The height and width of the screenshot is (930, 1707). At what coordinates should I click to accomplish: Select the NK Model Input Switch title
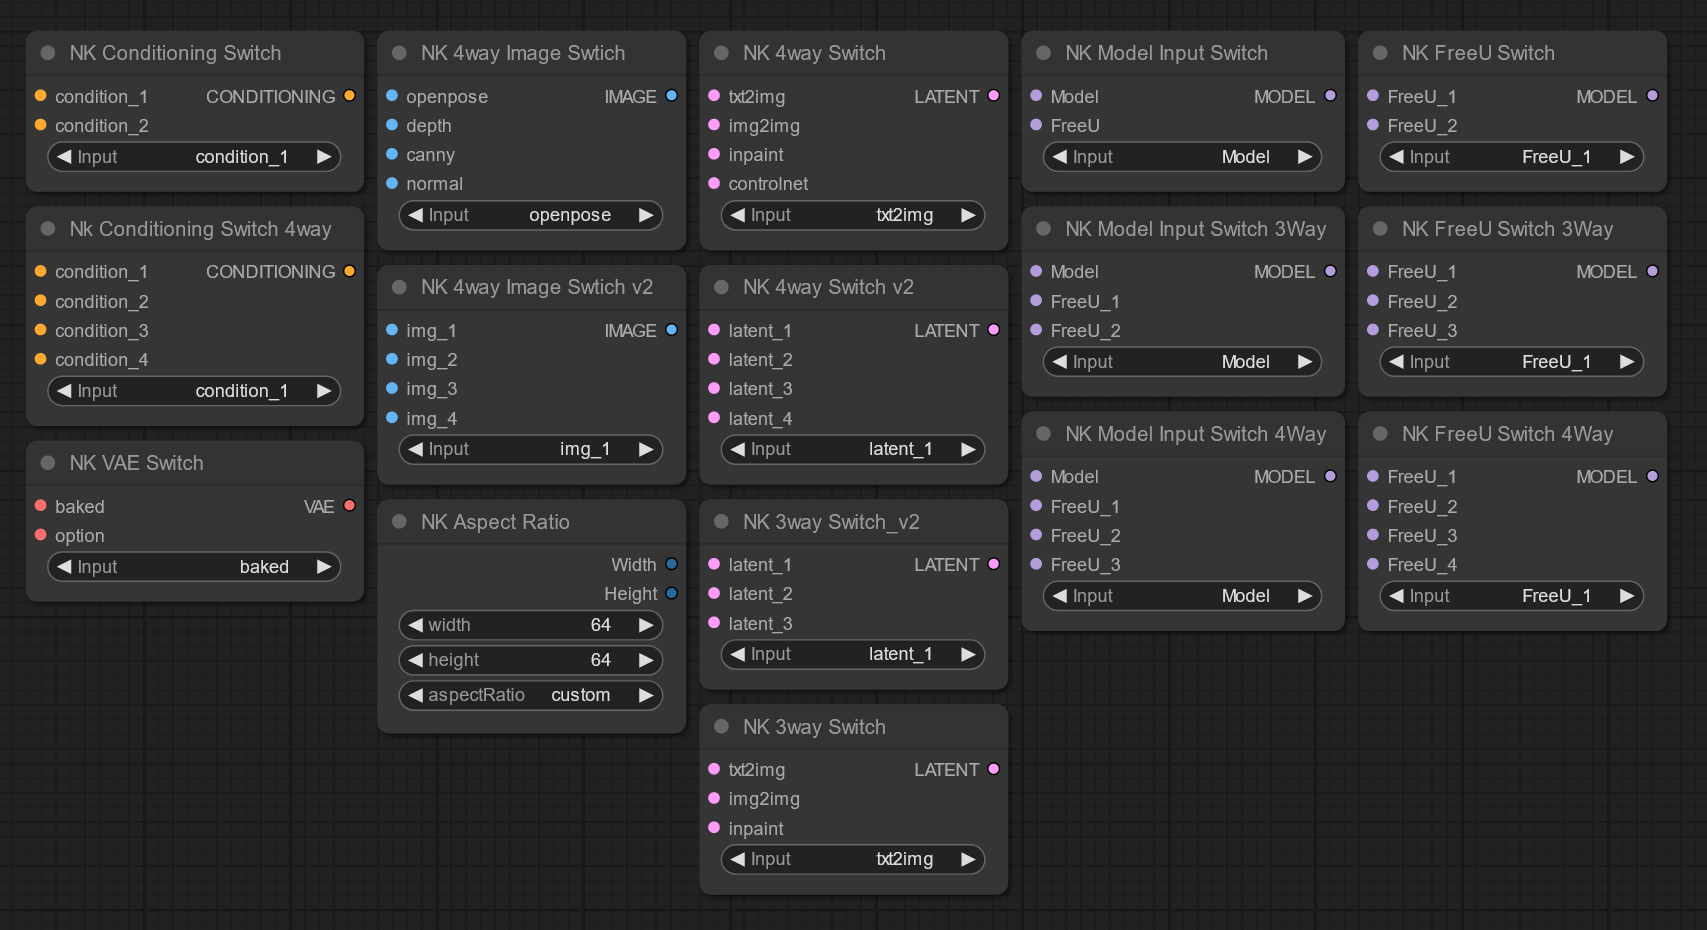click(1166, 53)
